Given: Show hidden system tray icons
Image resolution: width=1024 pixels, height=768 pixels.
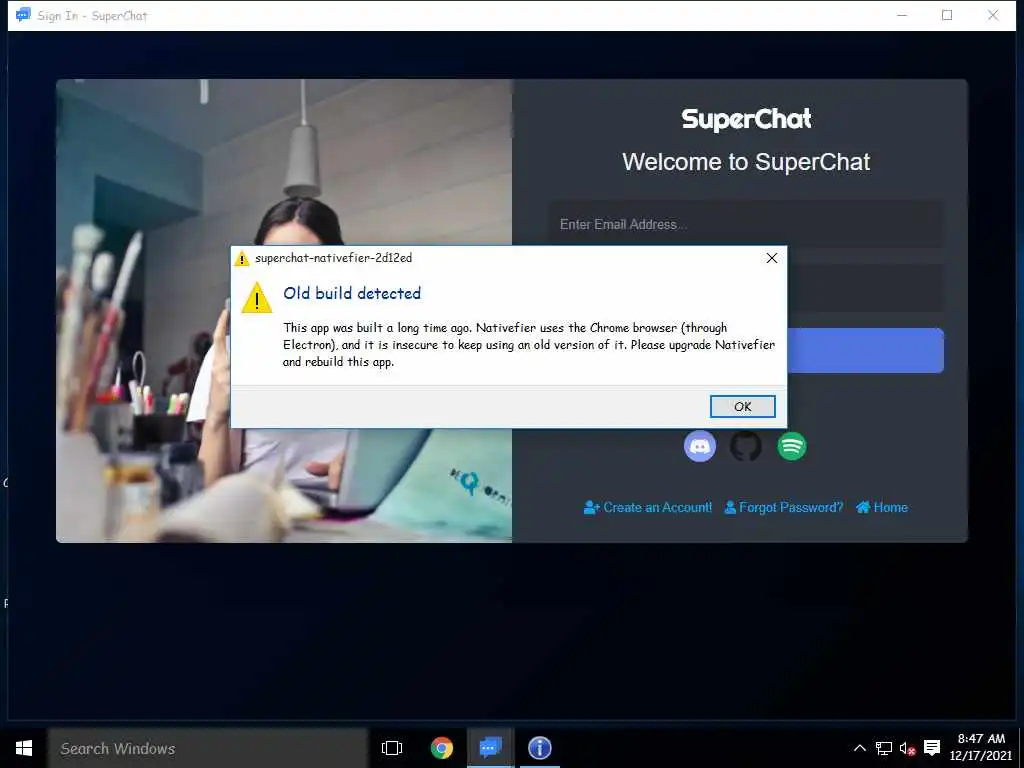Looking at the screenshot, I should pos(859,748).
